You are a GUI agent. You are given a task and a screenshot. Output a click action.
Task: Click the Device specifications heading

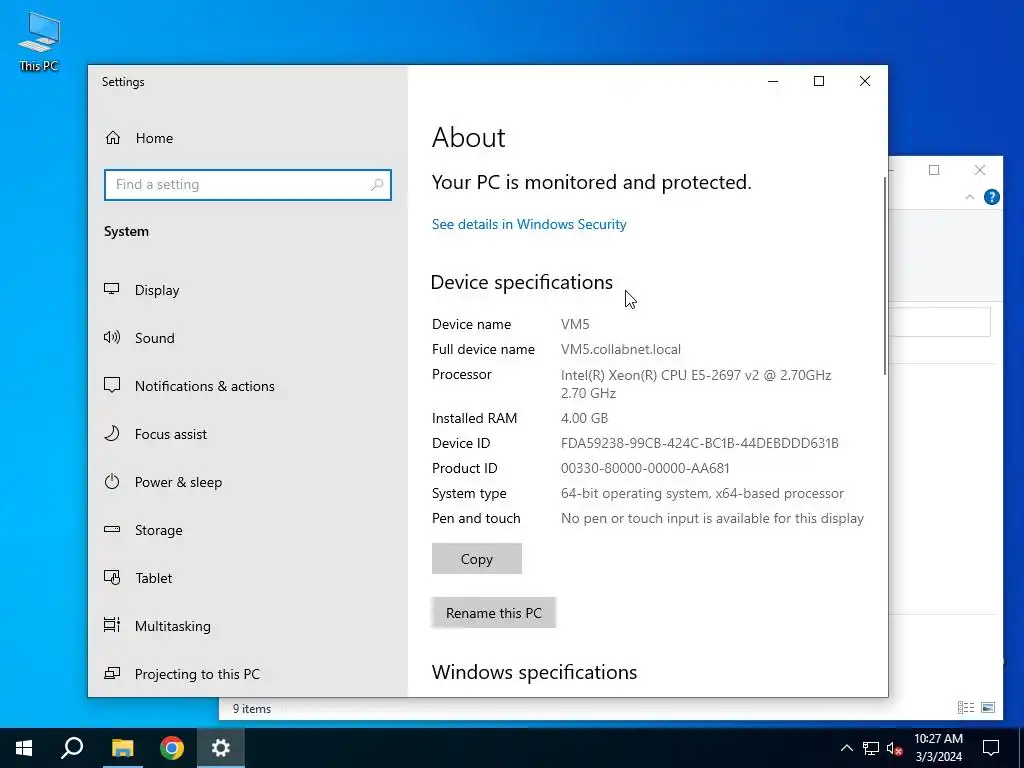522,282
